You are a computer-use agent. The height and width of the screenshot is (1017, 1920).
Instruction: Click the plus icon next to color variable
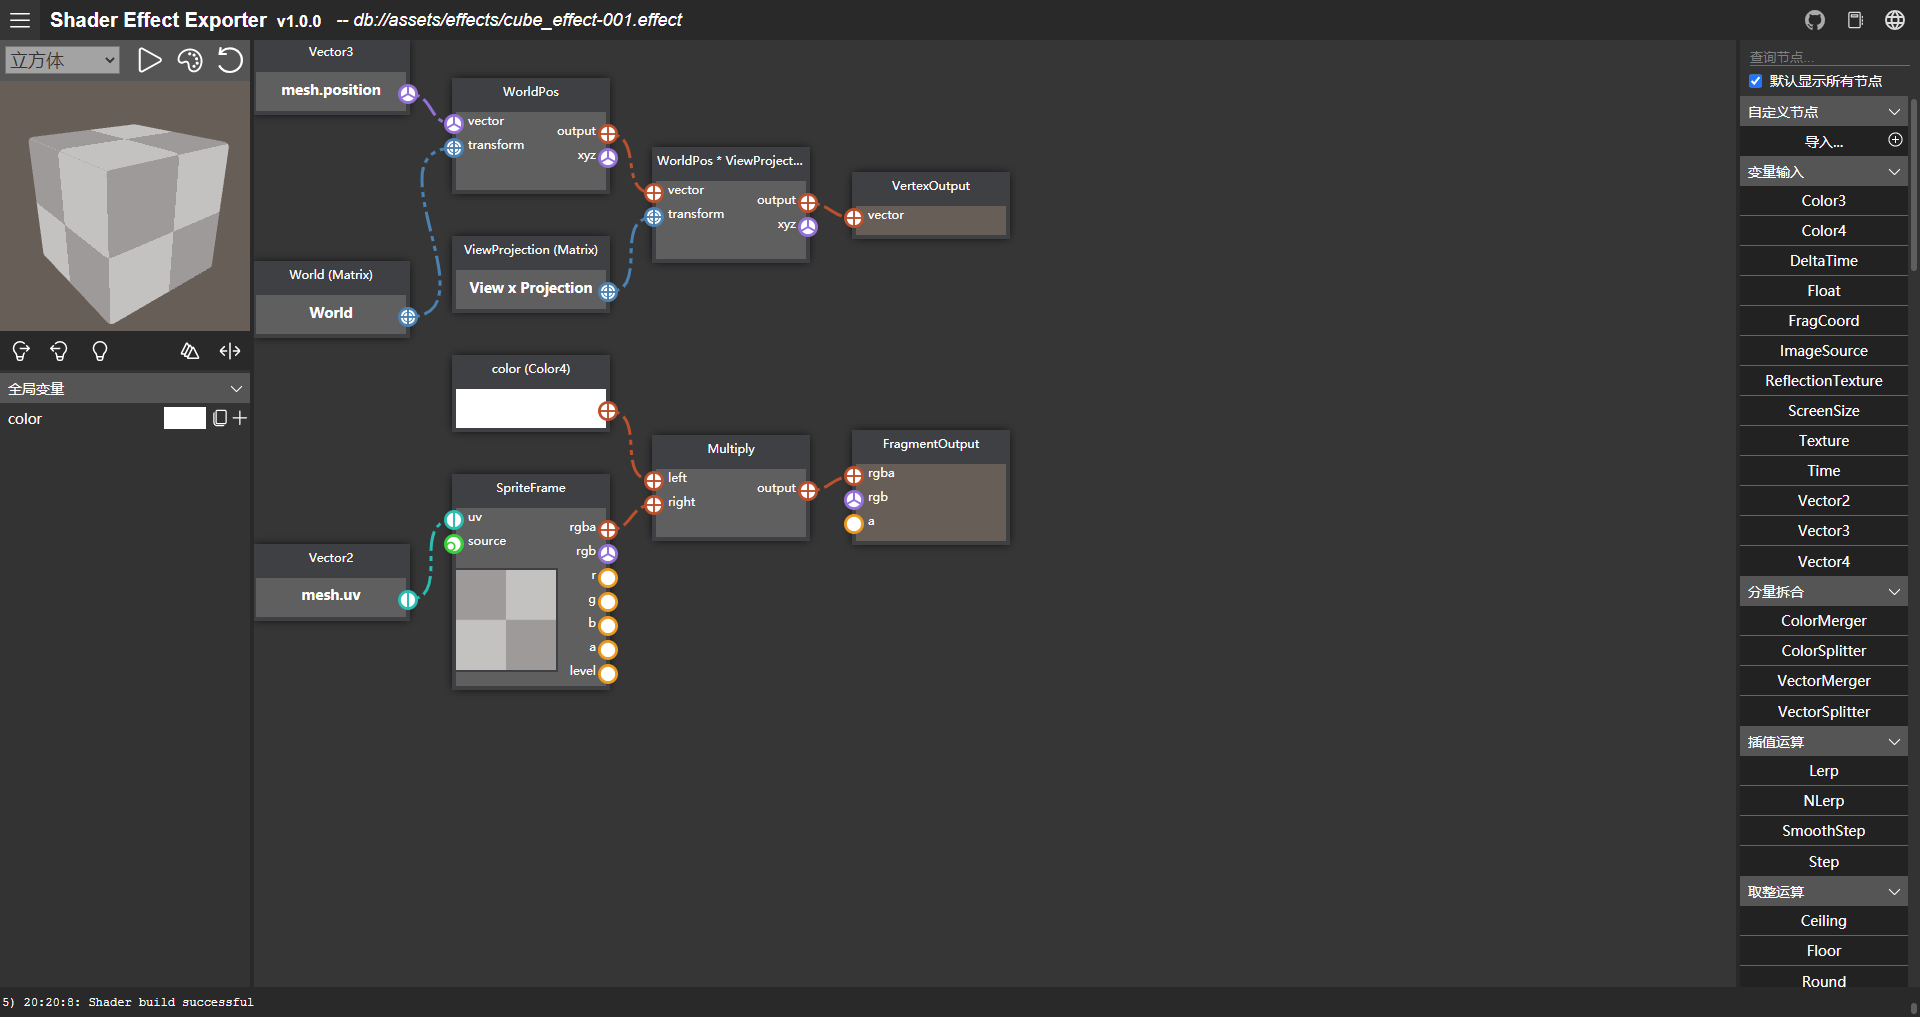click(x=240, y=418)
